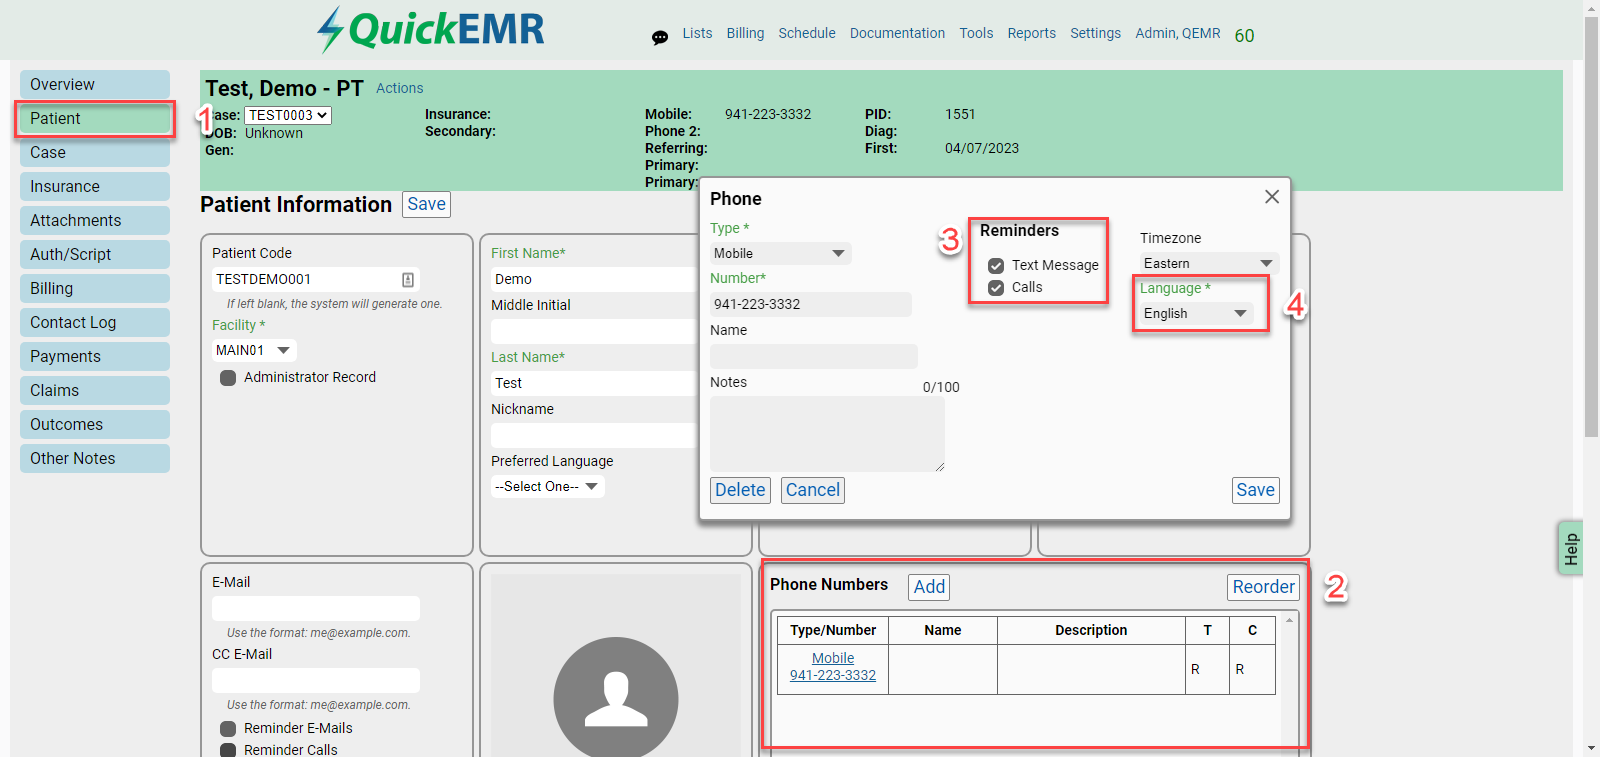The image size is (1600, 757).
Task: Cancel the Phone dialog
Action: coord(813,490)
